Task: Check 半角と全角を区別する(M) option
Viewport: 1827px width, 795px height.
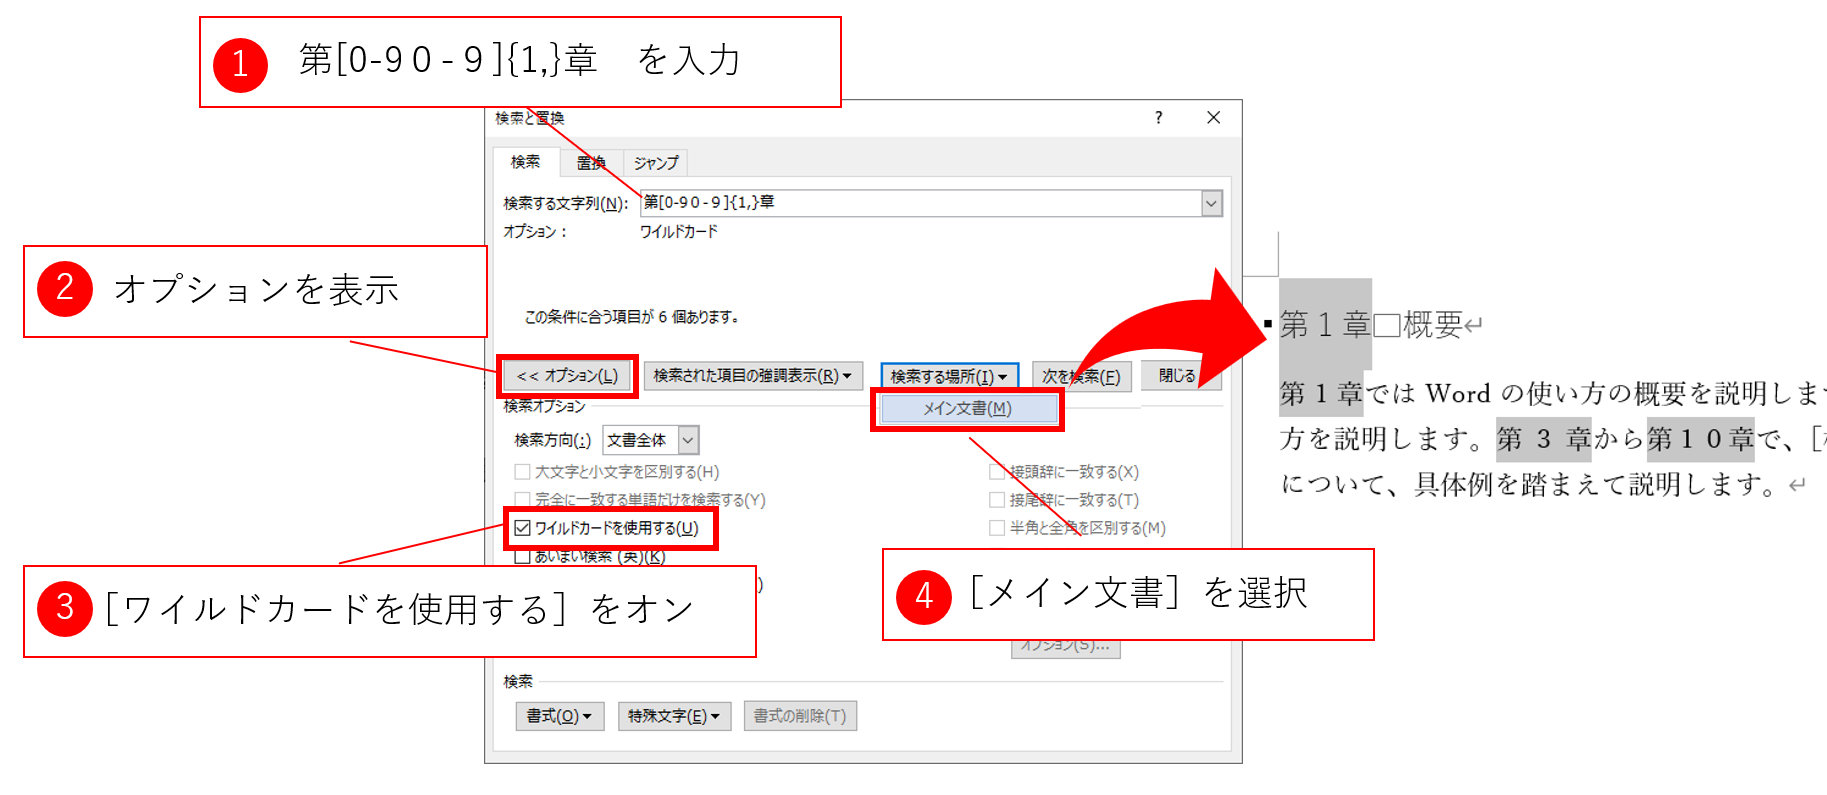Action: (x=997, y=528)
